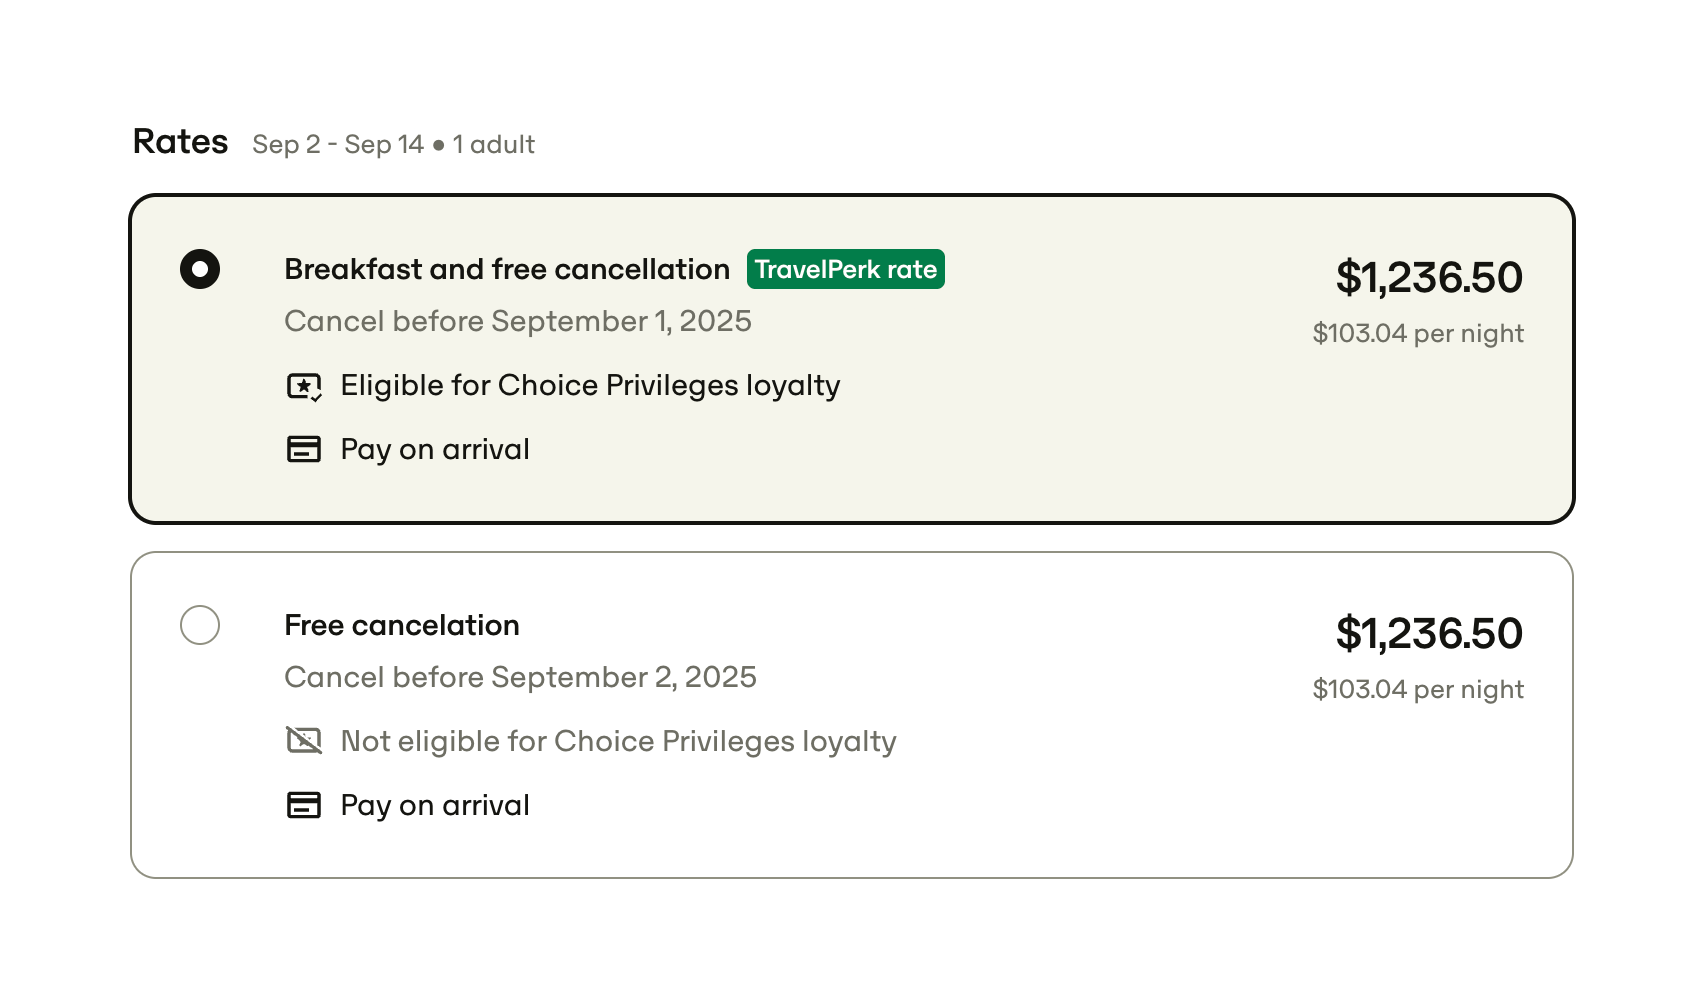Click the Rates section heading
The height and width of the screenshot is (1007, 1704).
180,142
